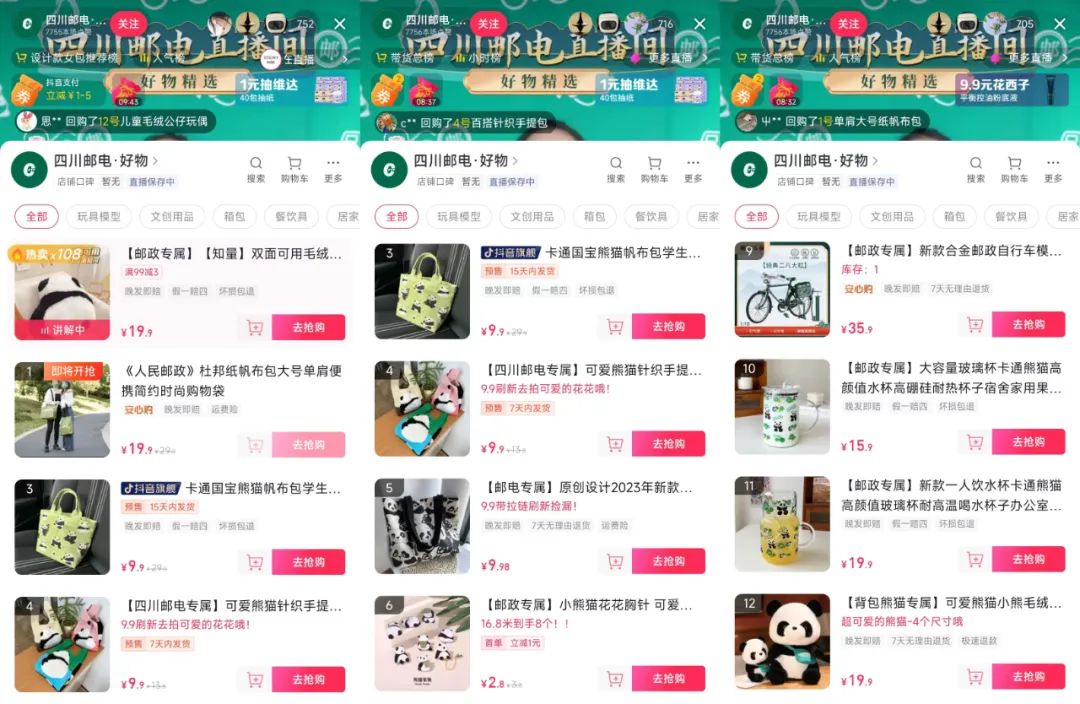Image resolution: width=1080 pixels, height=704 pixels.
Task: Toggle 关注 follow in the 716-viewer stream
Action: 488,24
